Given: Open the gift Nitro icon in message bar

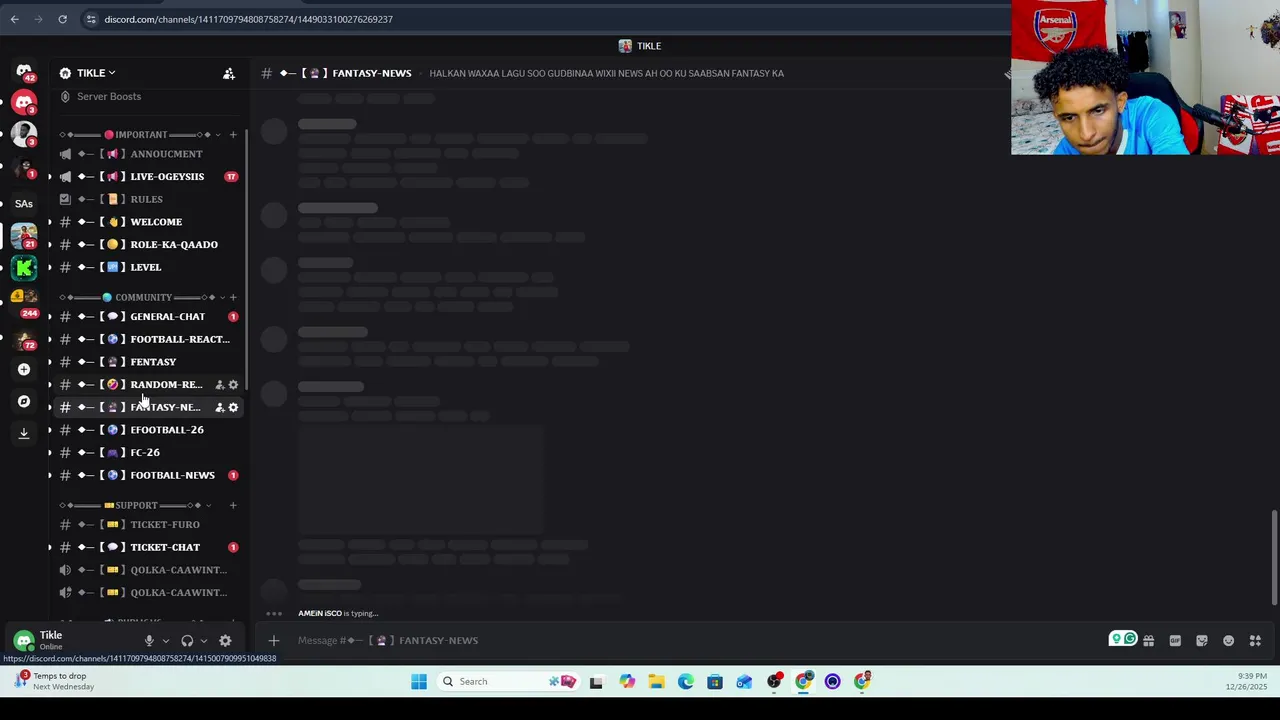Looking at the screenshot, I should click(x=1149, y=641).
